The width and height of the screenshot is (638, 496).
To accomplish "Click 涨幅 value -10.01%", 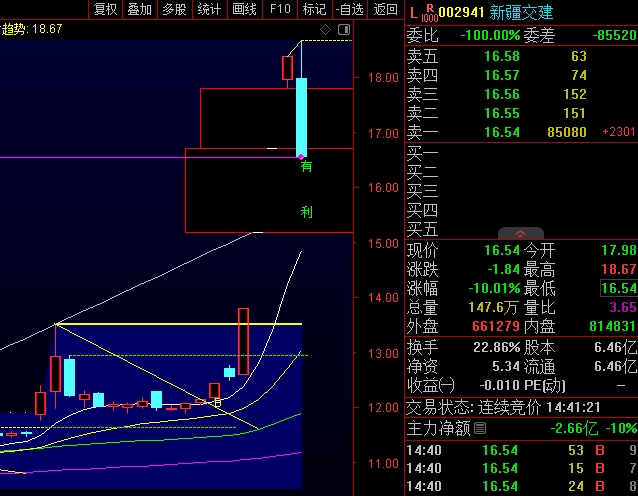I will click(494, 288).
